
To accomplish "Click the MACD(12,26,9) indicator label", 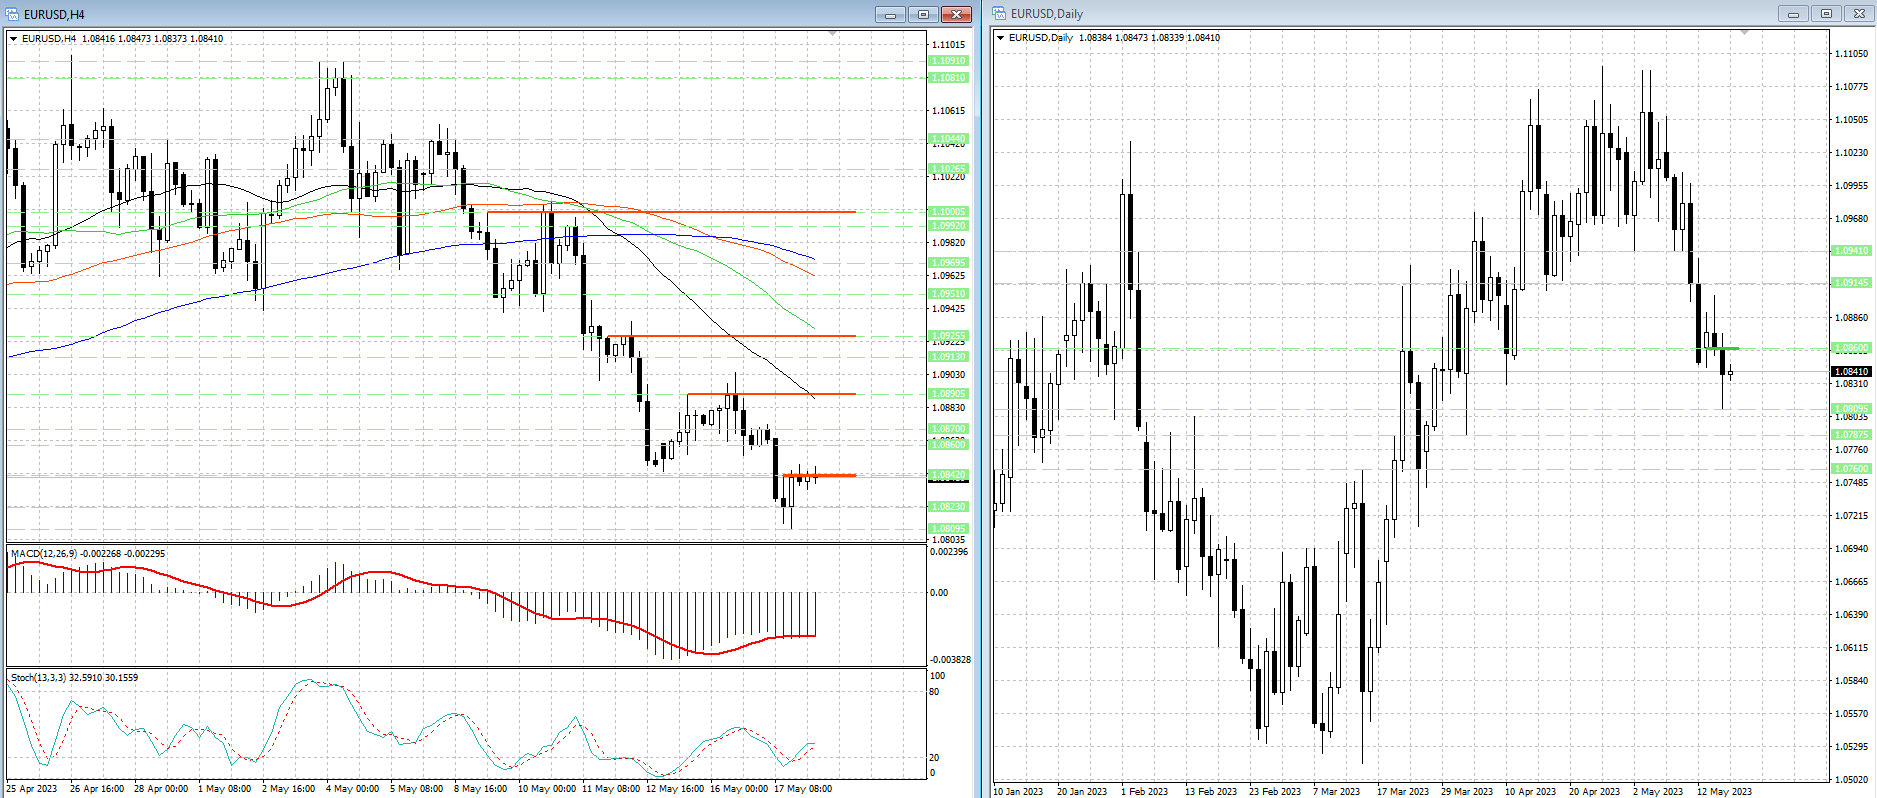I will point(88,553).
